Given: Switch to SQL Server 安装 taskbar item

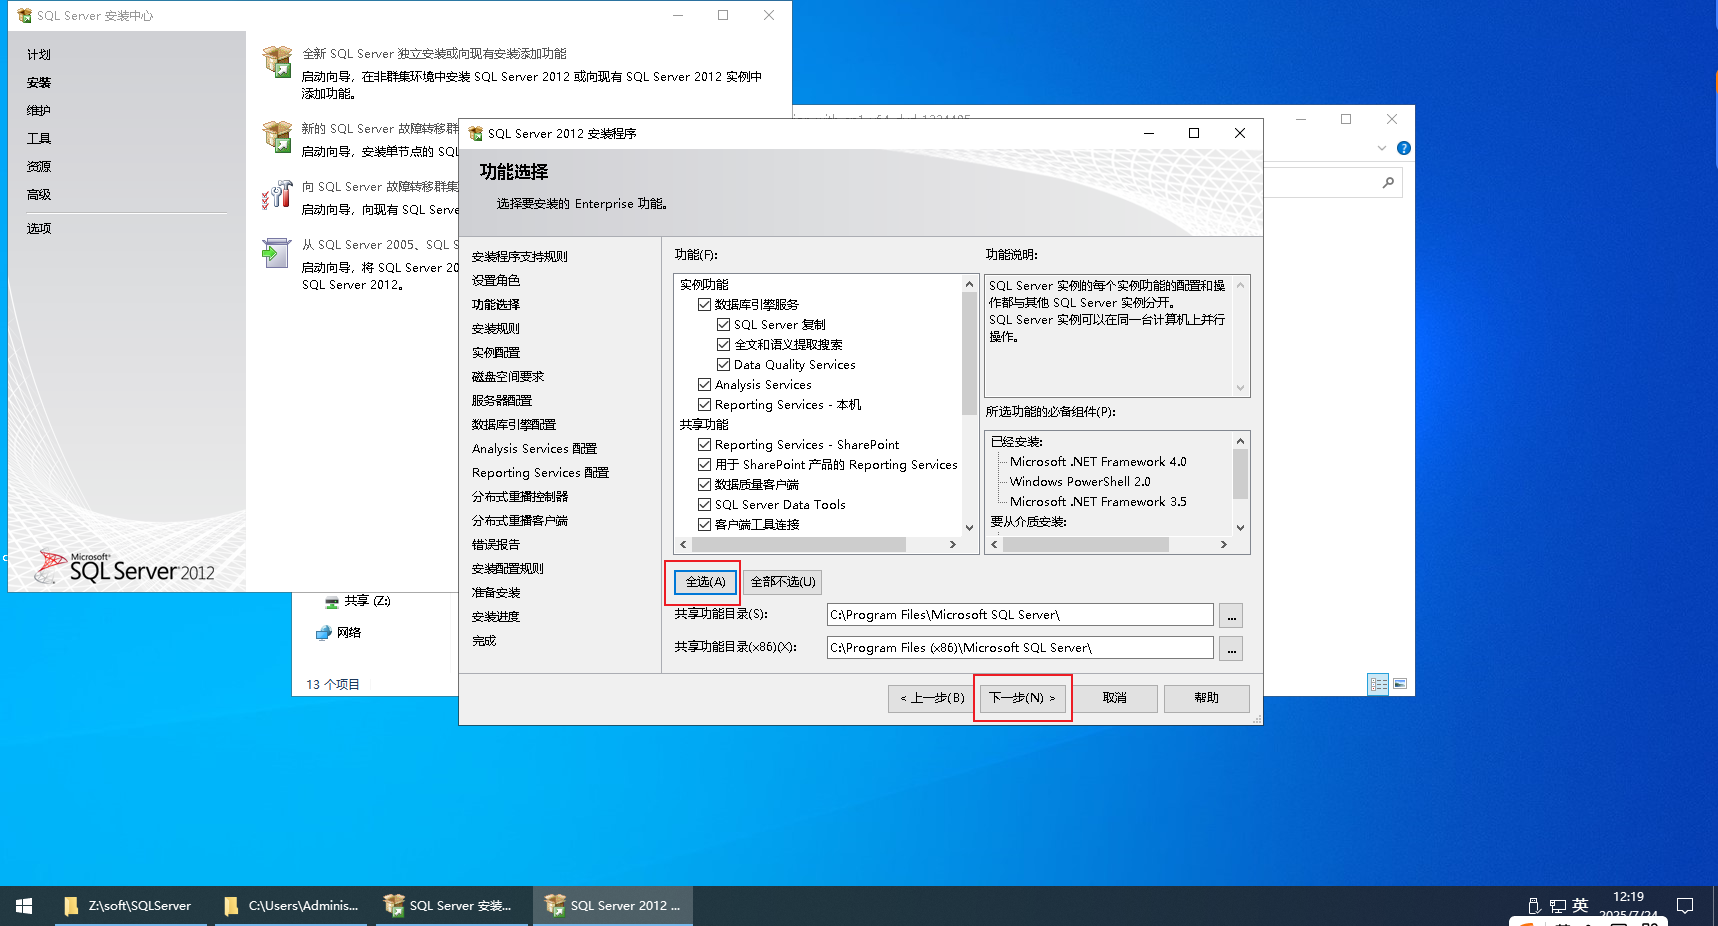Looking at the screenshot, I should click(x=451, y=906).
